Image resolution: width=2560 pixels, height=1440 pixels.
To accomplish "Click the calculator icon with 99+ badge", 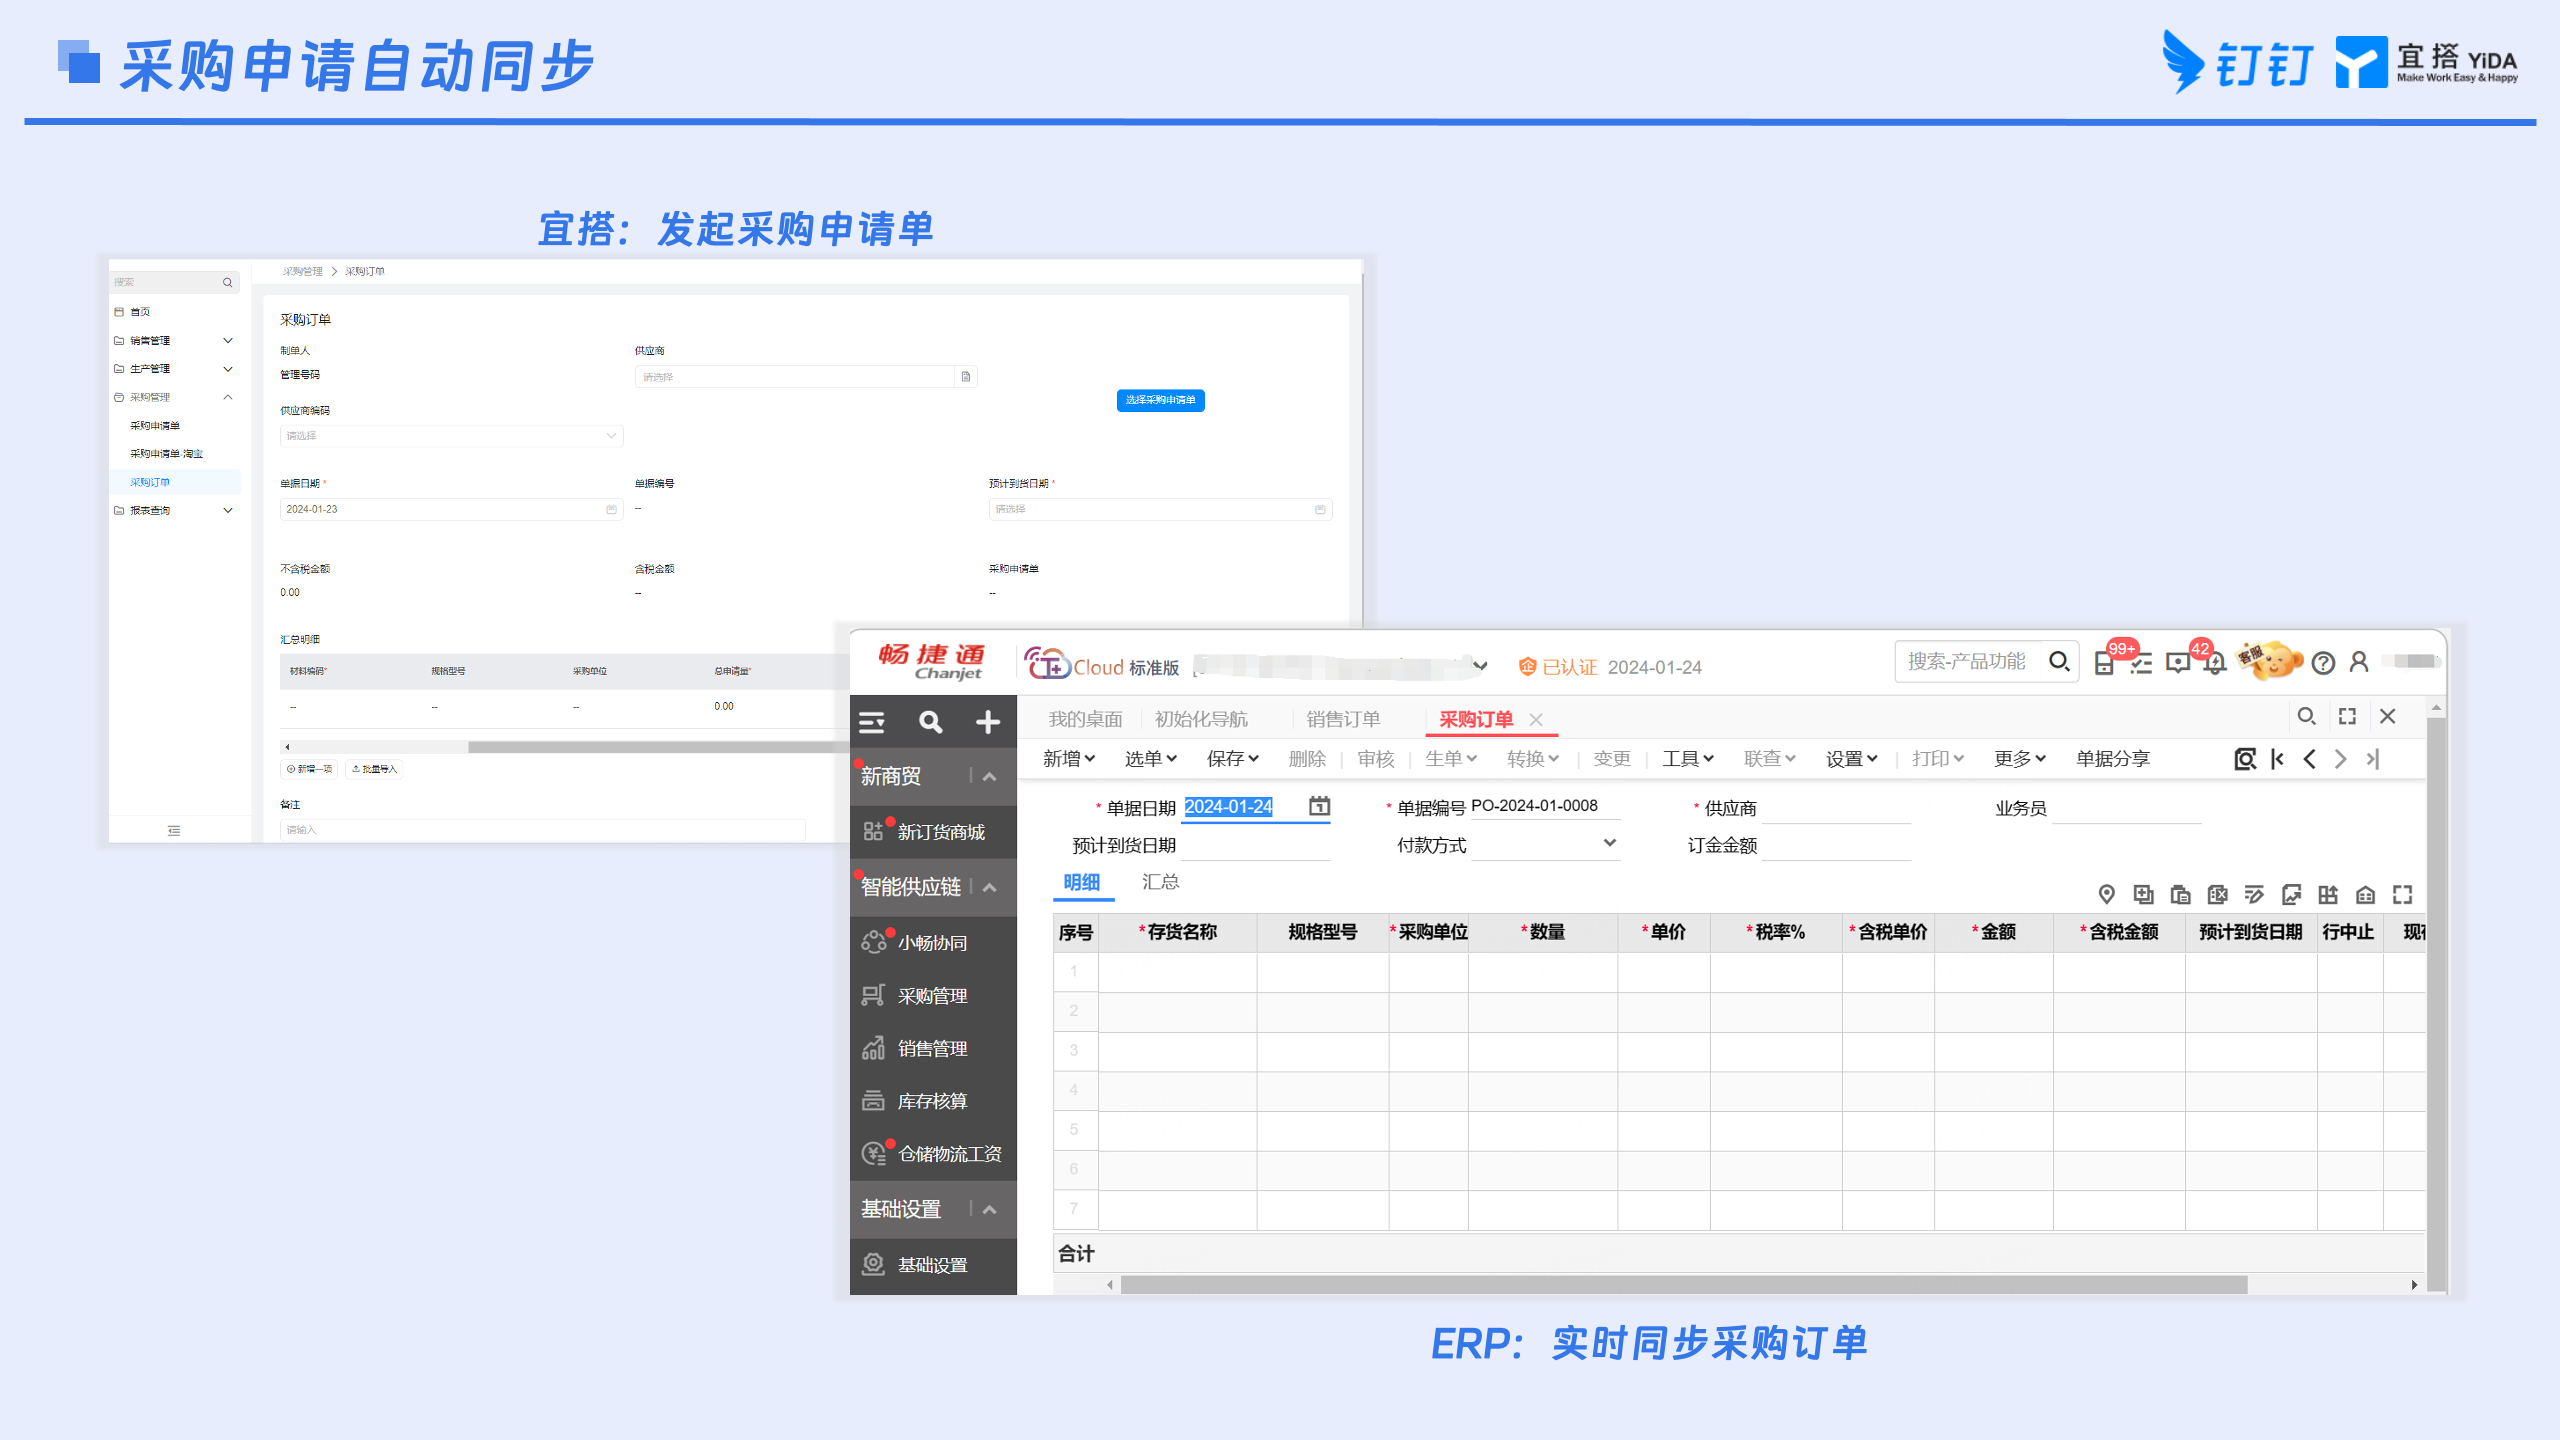I will [x=2104, y=663].
